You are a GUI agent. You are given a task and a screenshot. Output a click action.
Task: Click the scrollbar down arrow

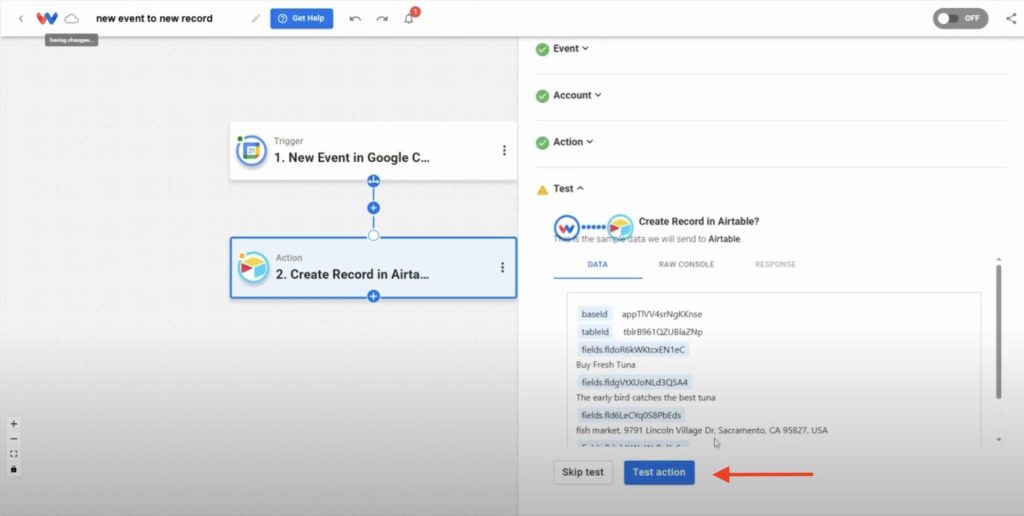(x=999, y=440)
